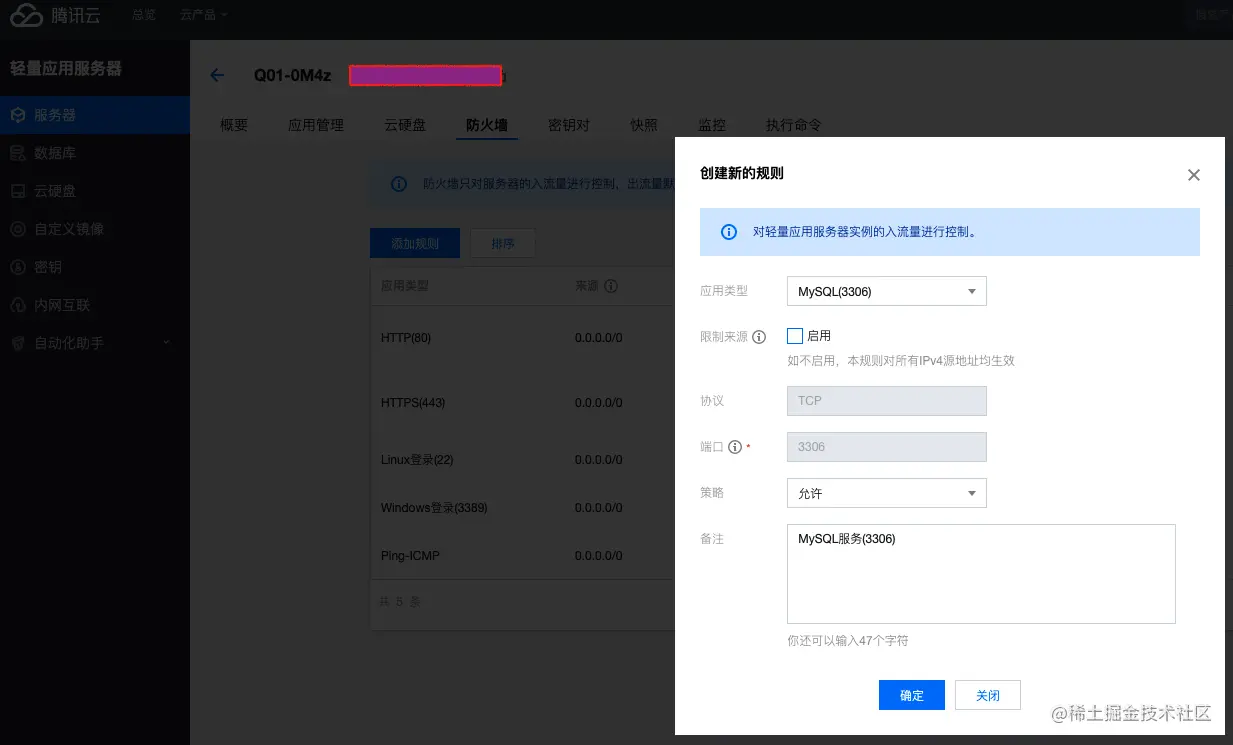
Task: Select the 自动化助手 sidebar icon
Action: [x=16, y=343]
